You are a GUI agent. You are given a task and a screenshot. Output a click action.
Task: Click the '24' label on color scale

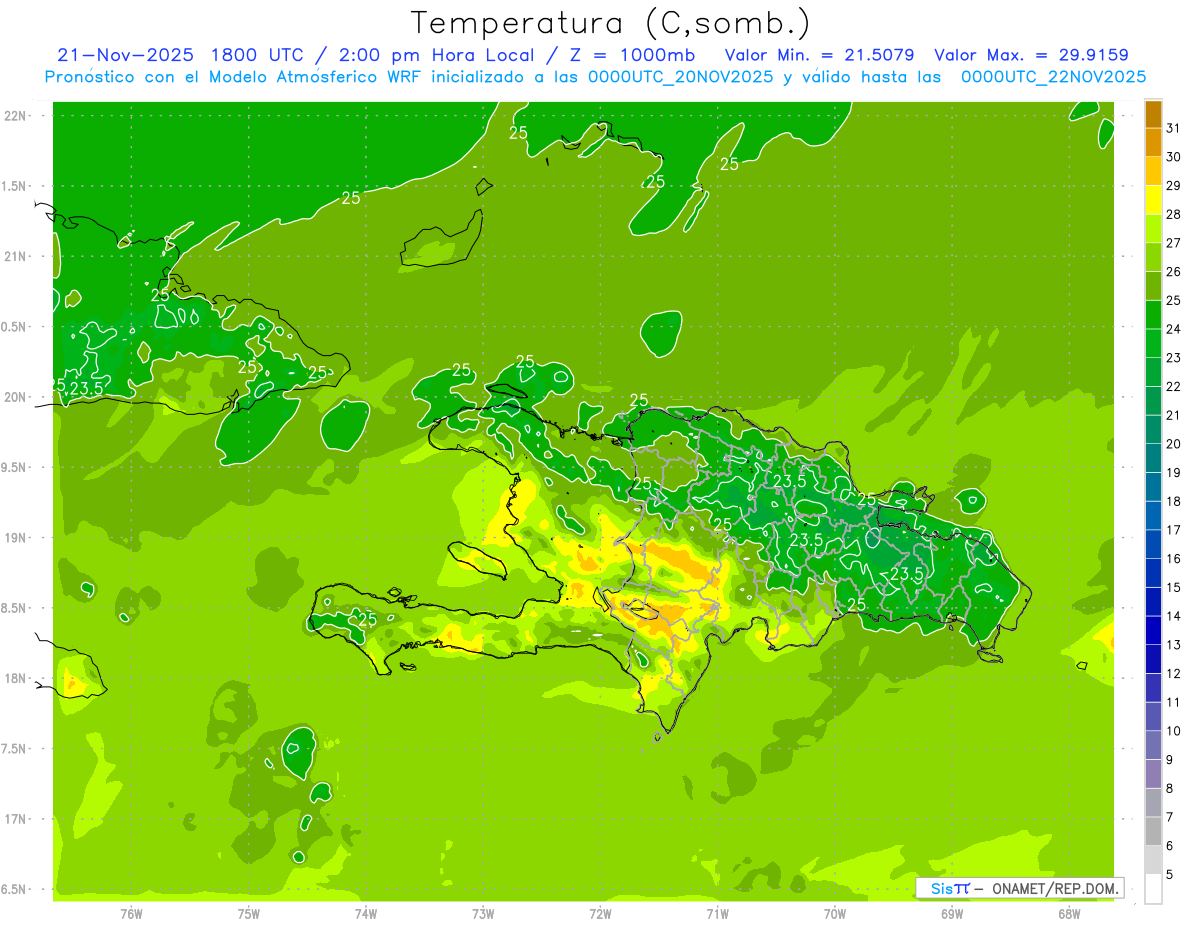point(1174,329)
